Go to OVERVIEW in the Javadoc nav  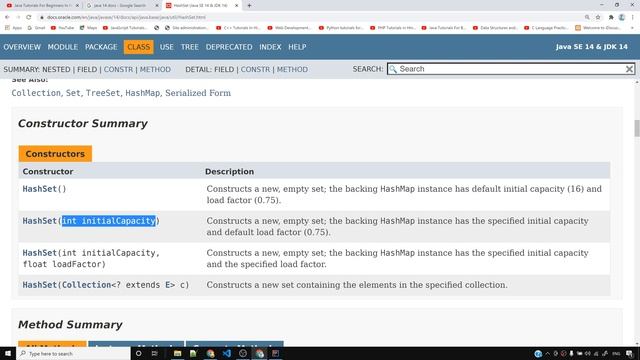[22, 47]
